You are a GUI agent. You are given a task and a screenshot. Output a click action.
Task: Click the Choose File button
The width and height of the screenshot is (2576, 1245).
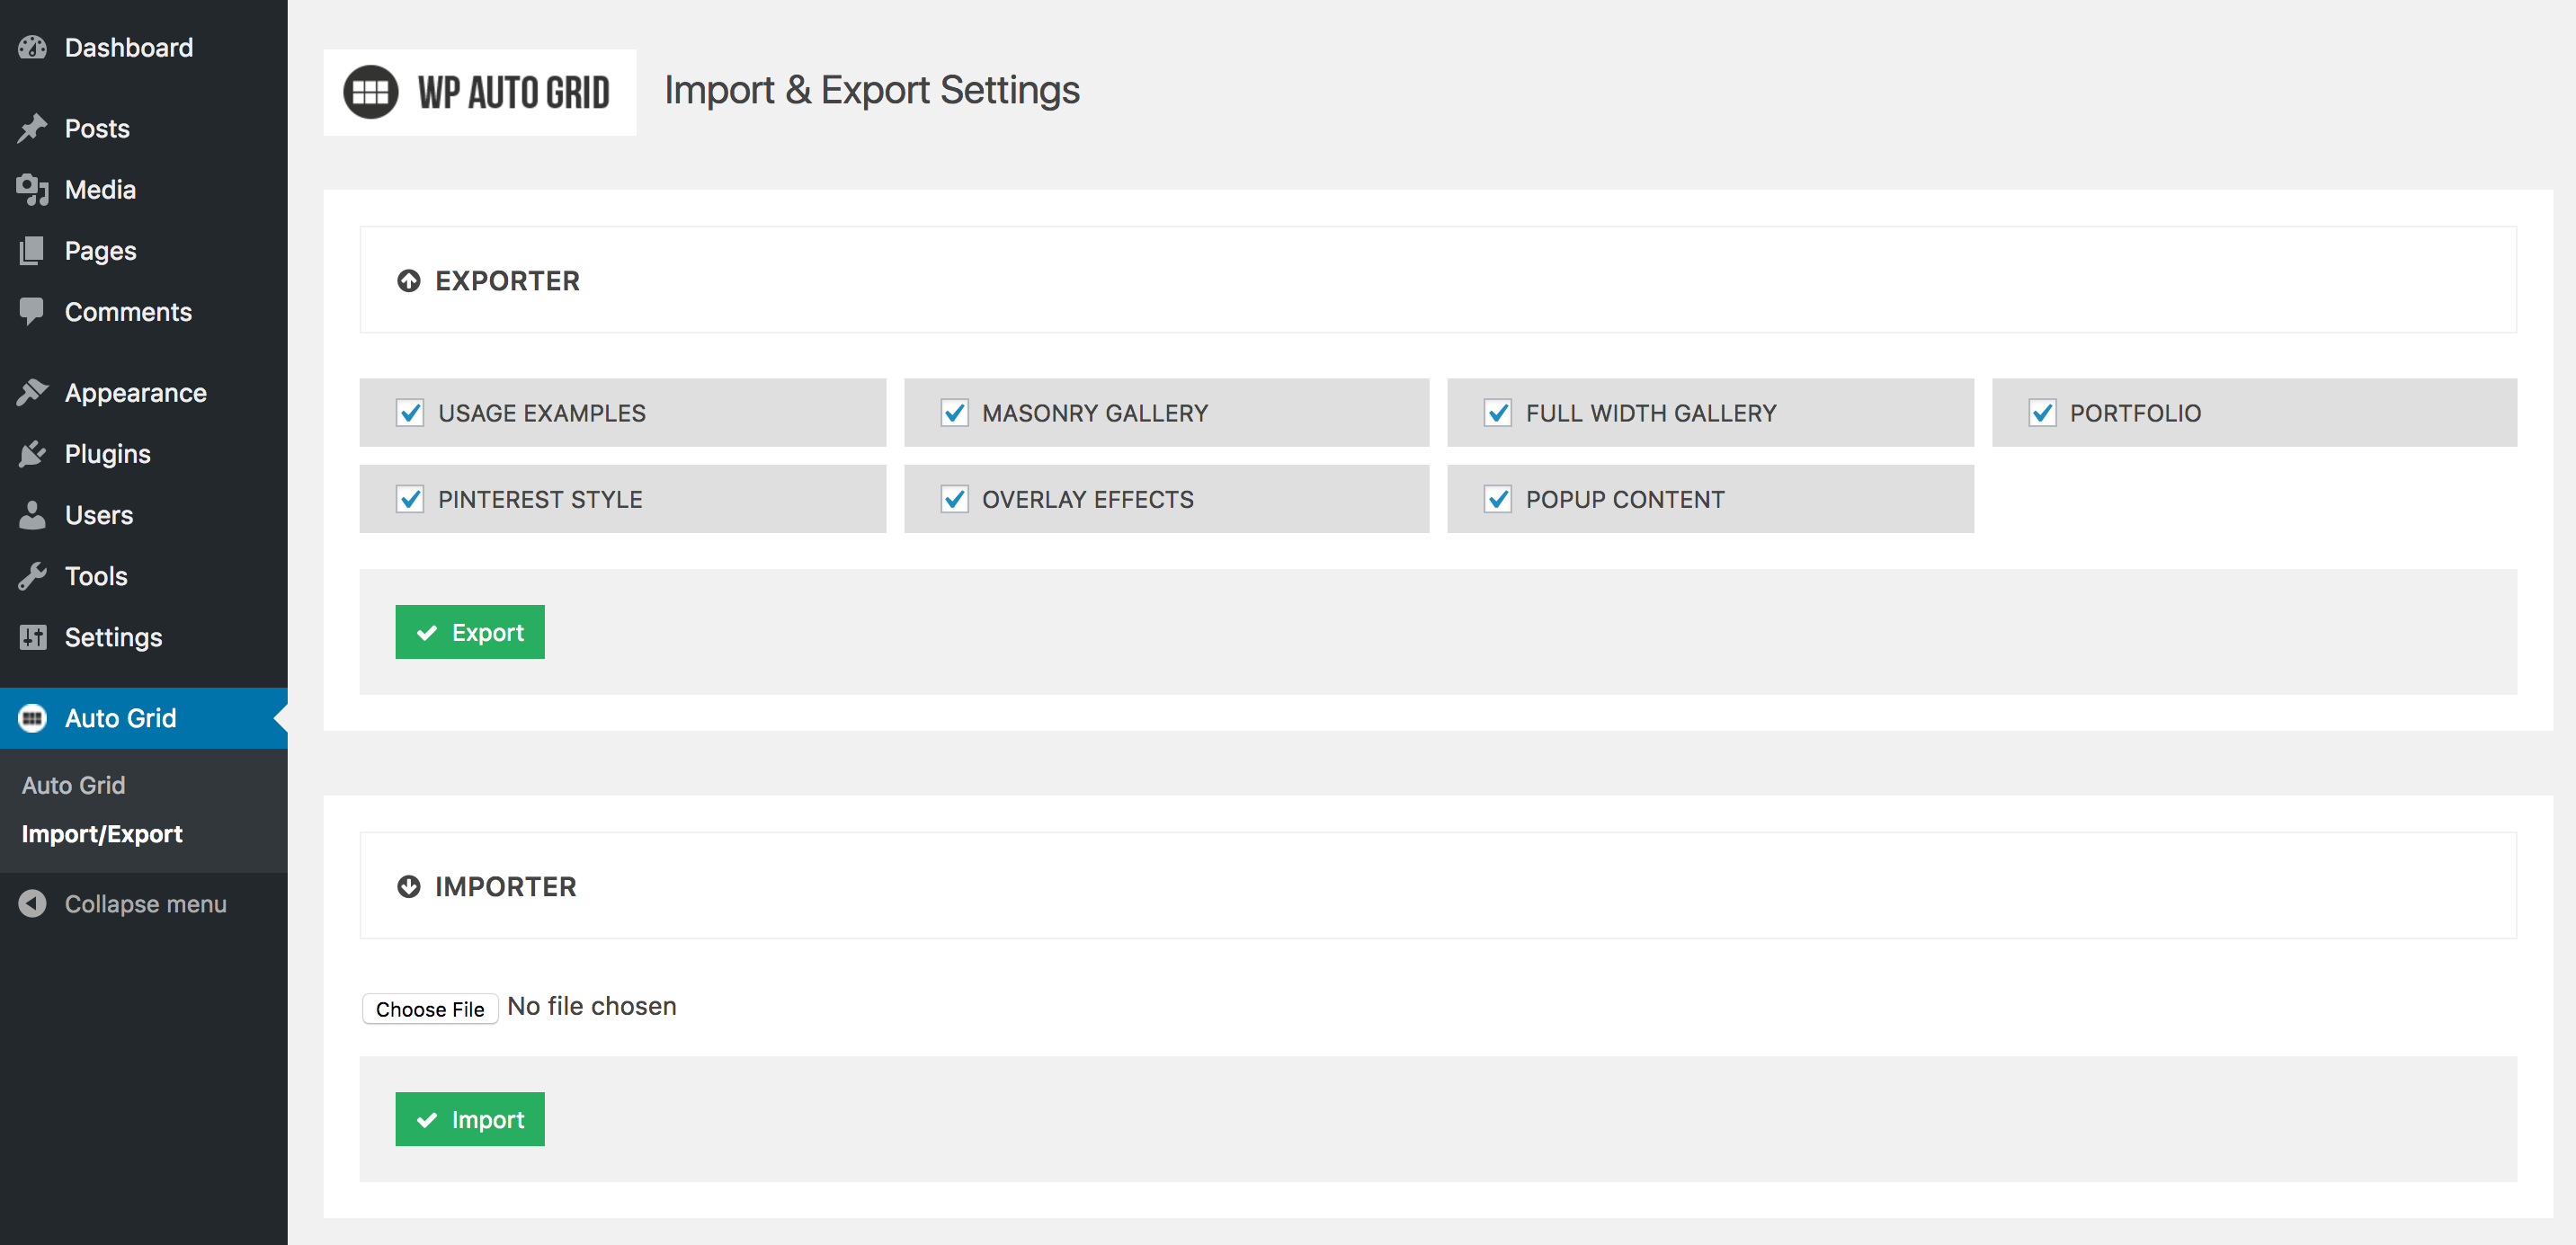[x=430, y=1009]
